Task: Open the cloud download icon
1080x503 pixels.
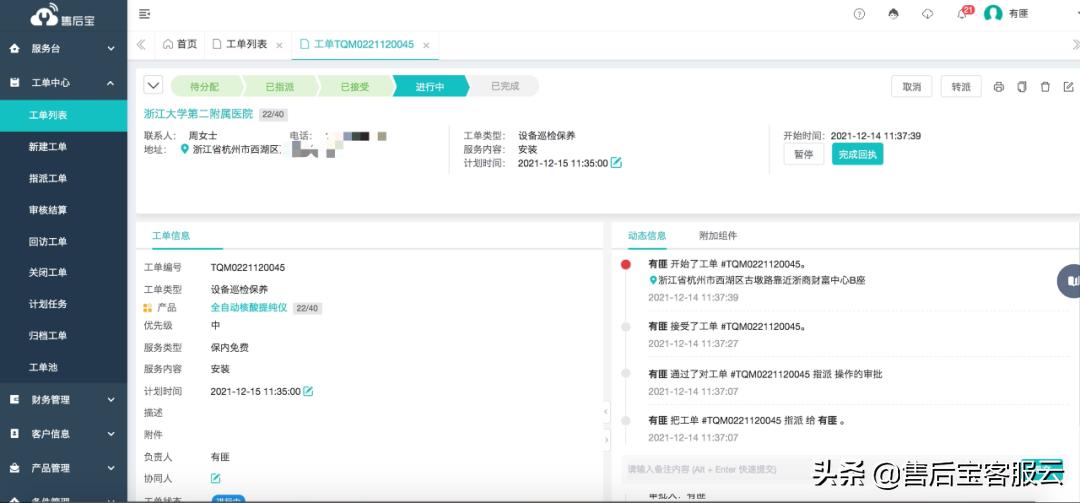Action: tap(927, 14)
